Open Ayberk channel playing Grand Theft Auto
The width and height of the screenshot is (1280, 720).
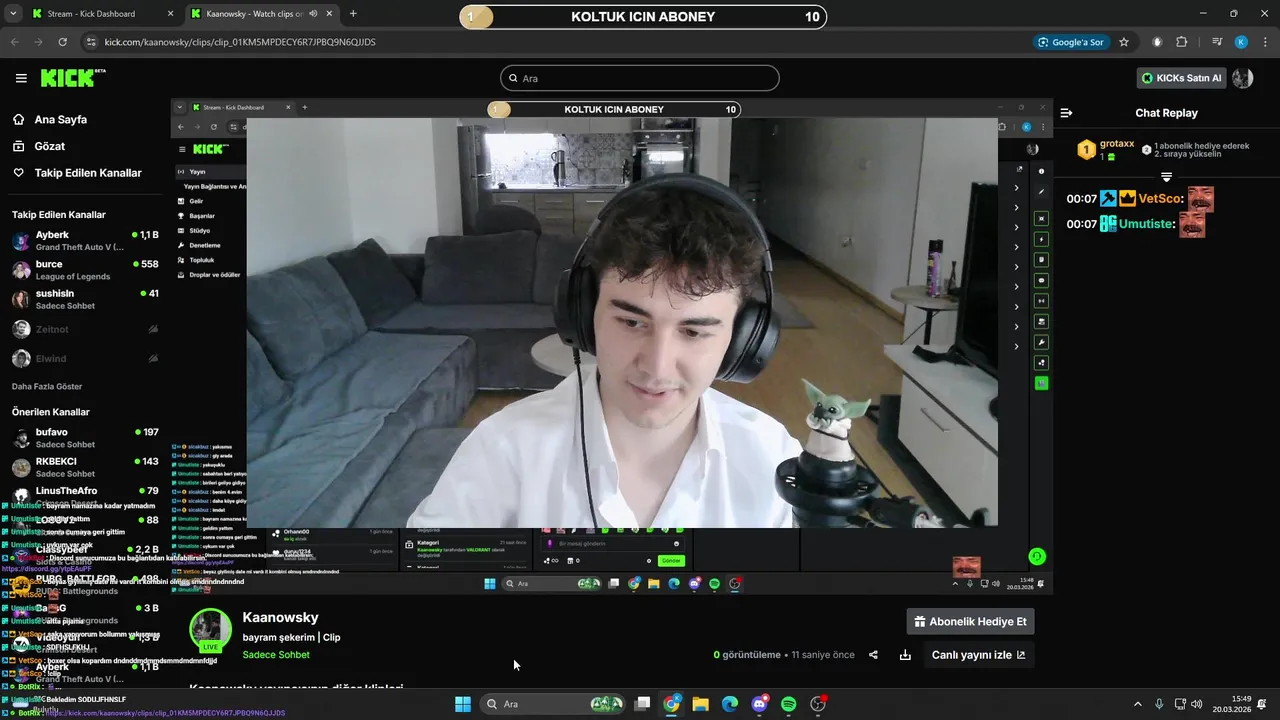pos(85,241)
